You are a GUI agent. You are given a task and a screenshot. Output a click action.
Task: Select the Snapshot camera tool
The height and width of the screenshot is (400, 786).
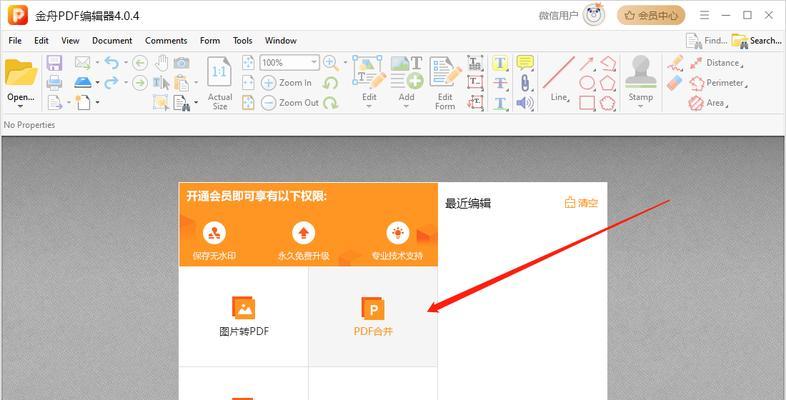point(181,63)
